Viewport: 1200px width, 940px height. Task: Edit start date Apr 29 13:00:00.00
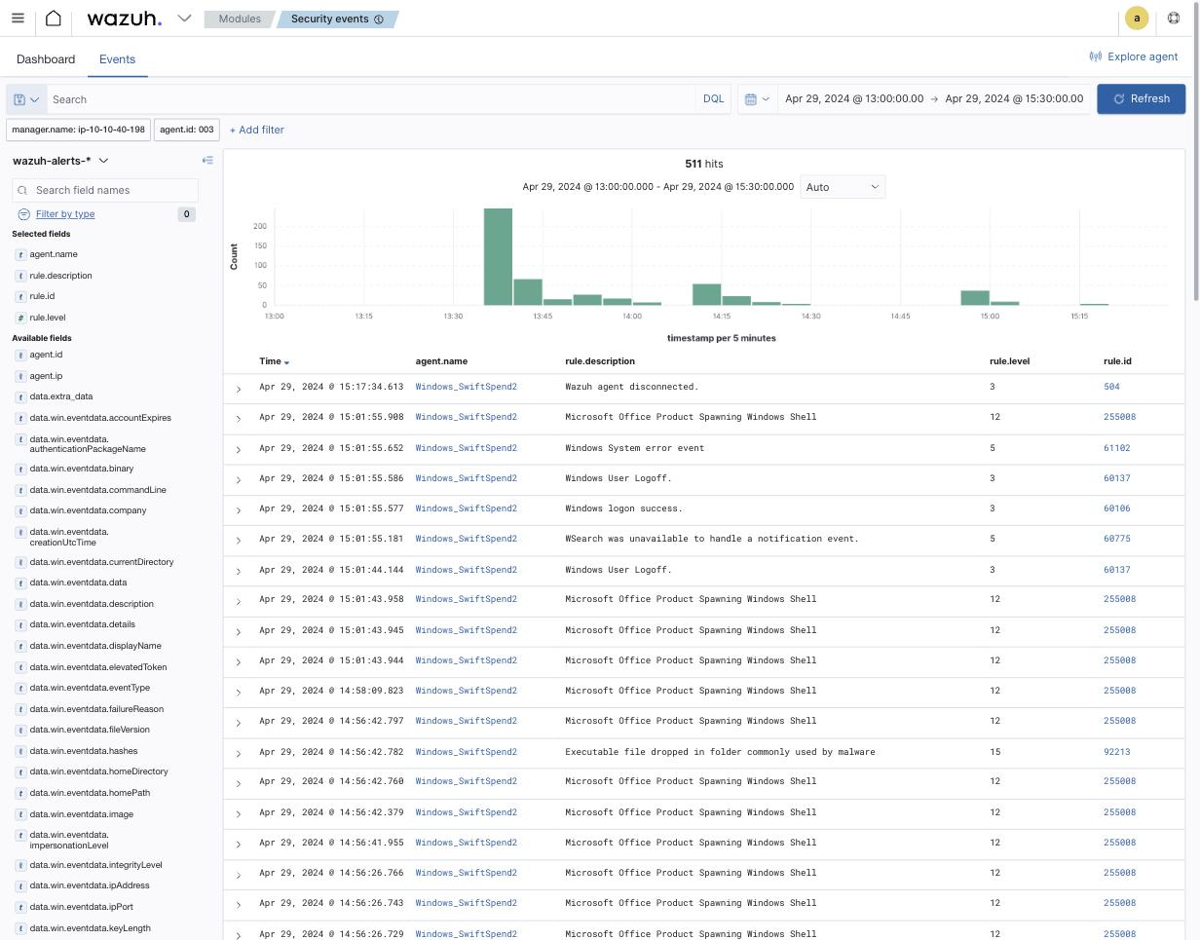[854, 99]
